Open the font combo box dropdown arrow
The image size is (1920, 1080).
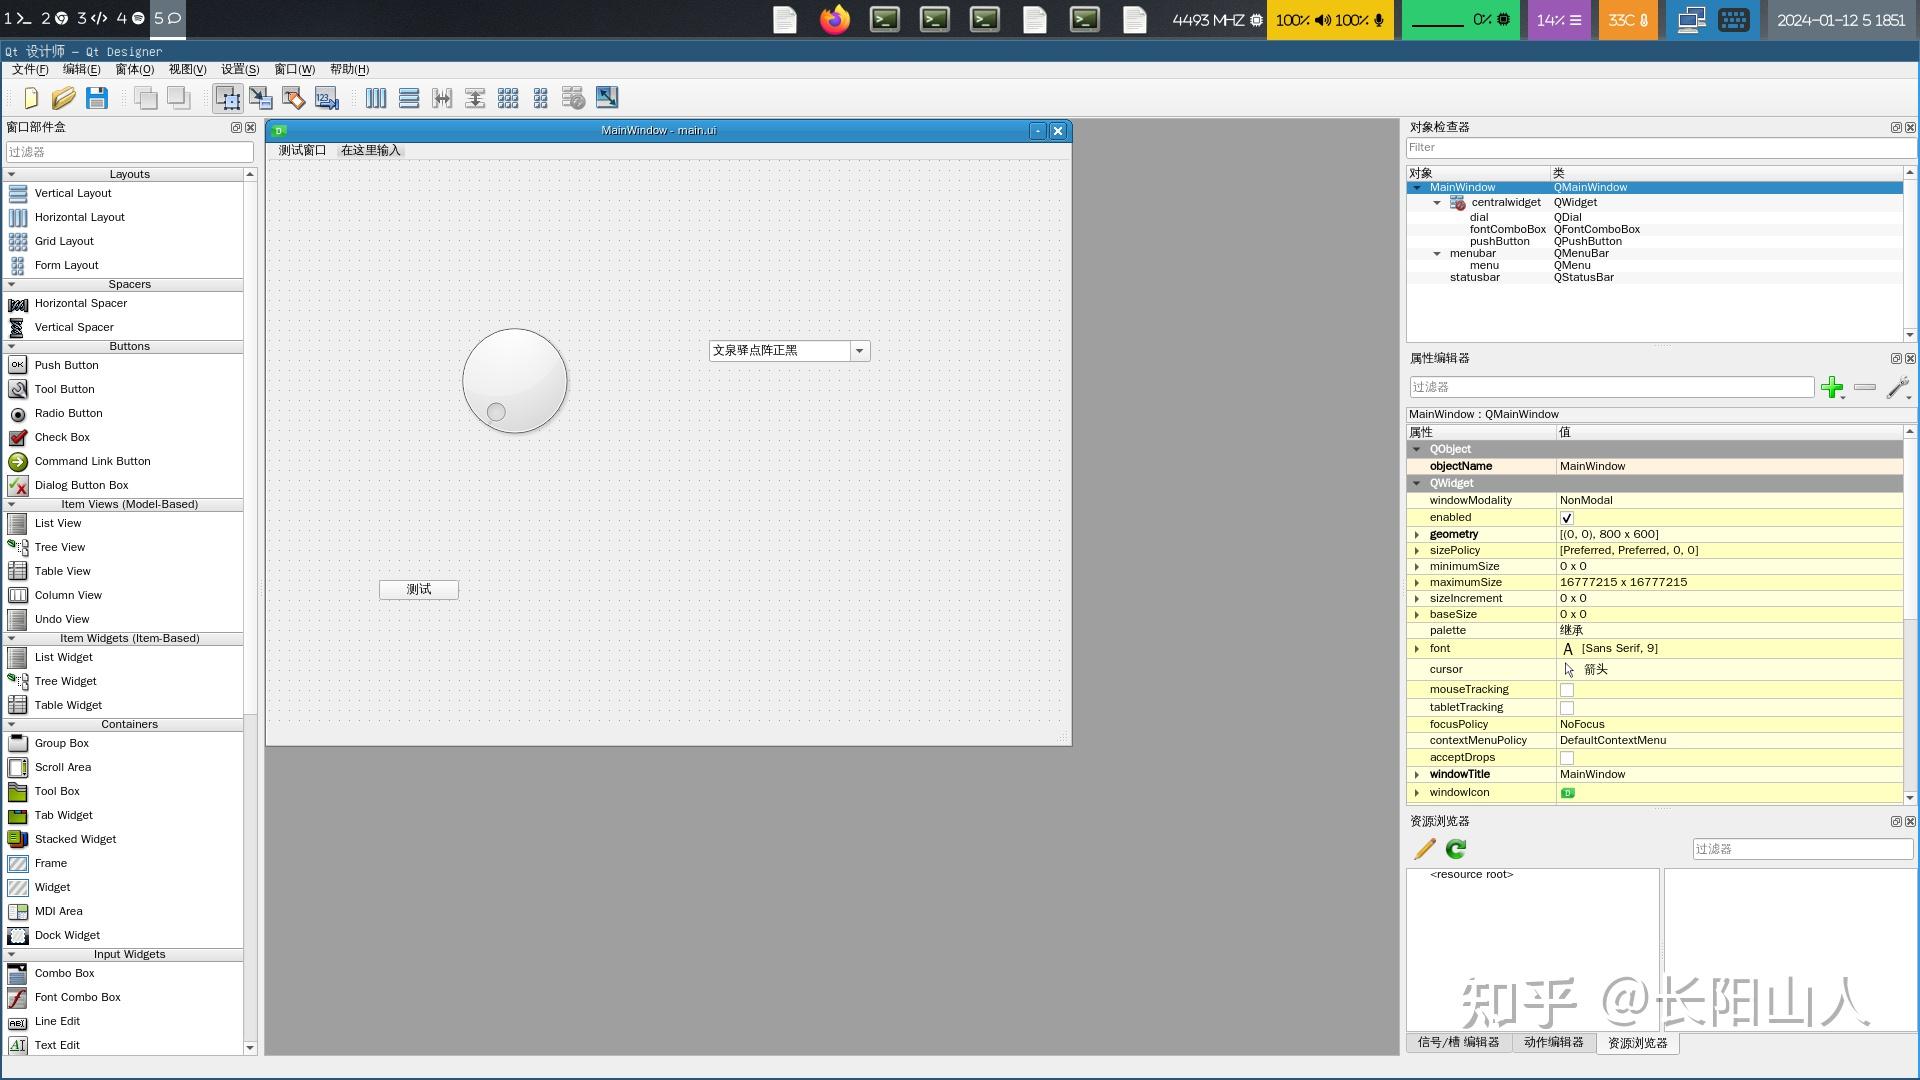(x=859, y=351)
